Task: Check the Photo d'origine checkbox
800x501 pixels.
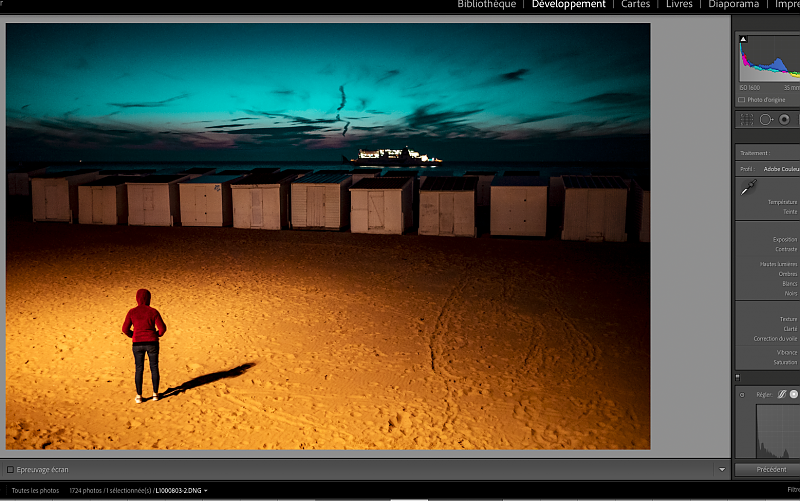Action: coord(741,100)
